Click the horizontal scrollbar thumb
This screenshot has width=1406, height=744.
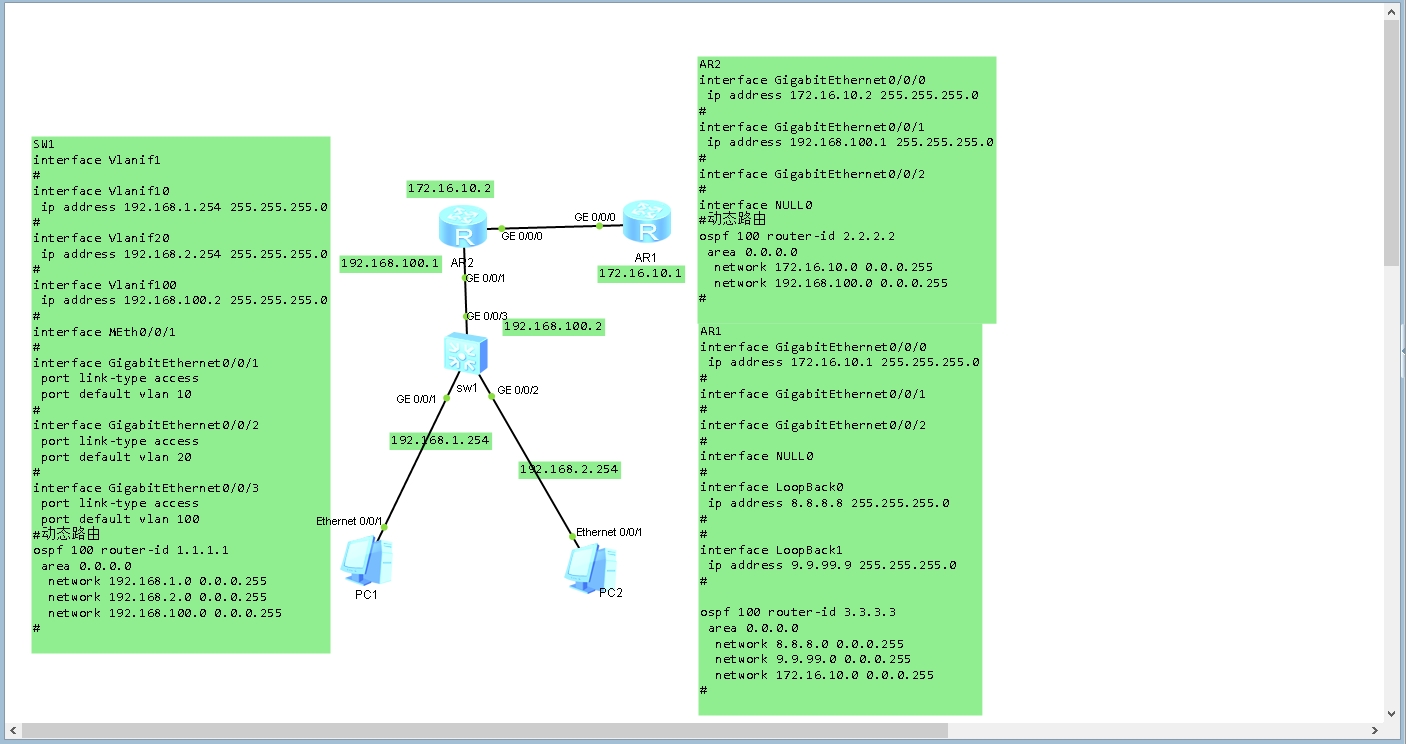click(480, 731)
